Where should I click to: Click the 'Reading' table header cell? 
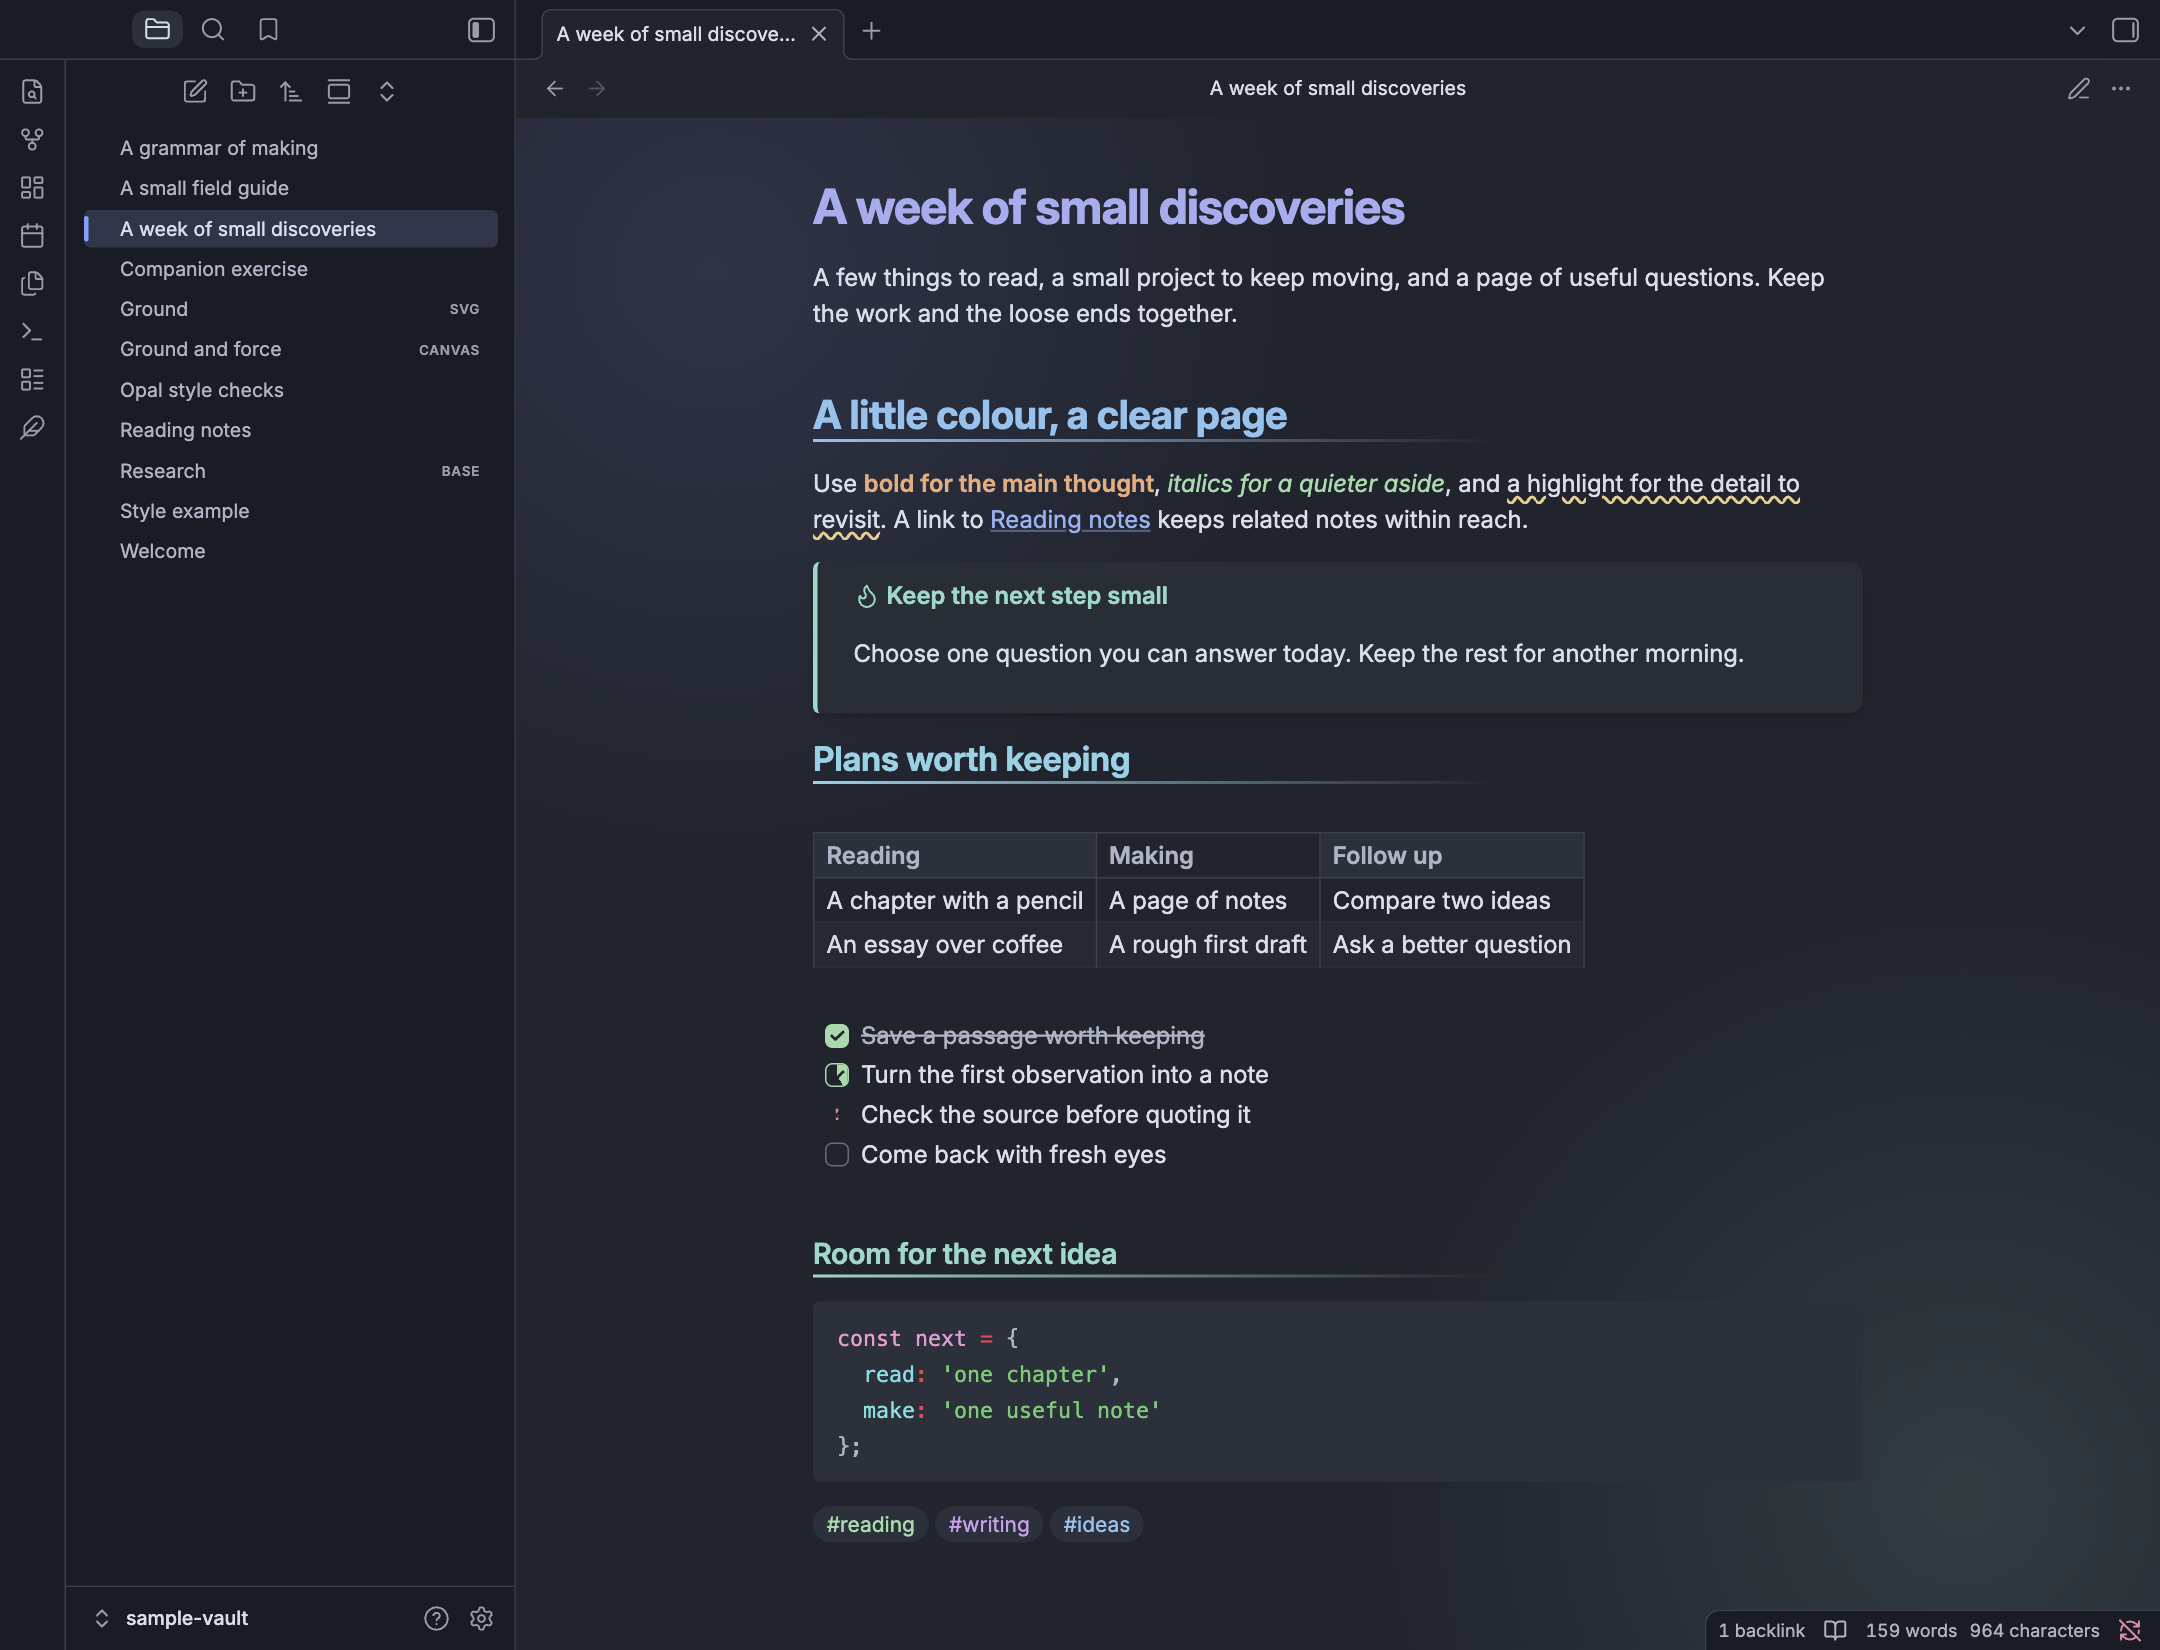pyautogui.click(x=954, y=856)
